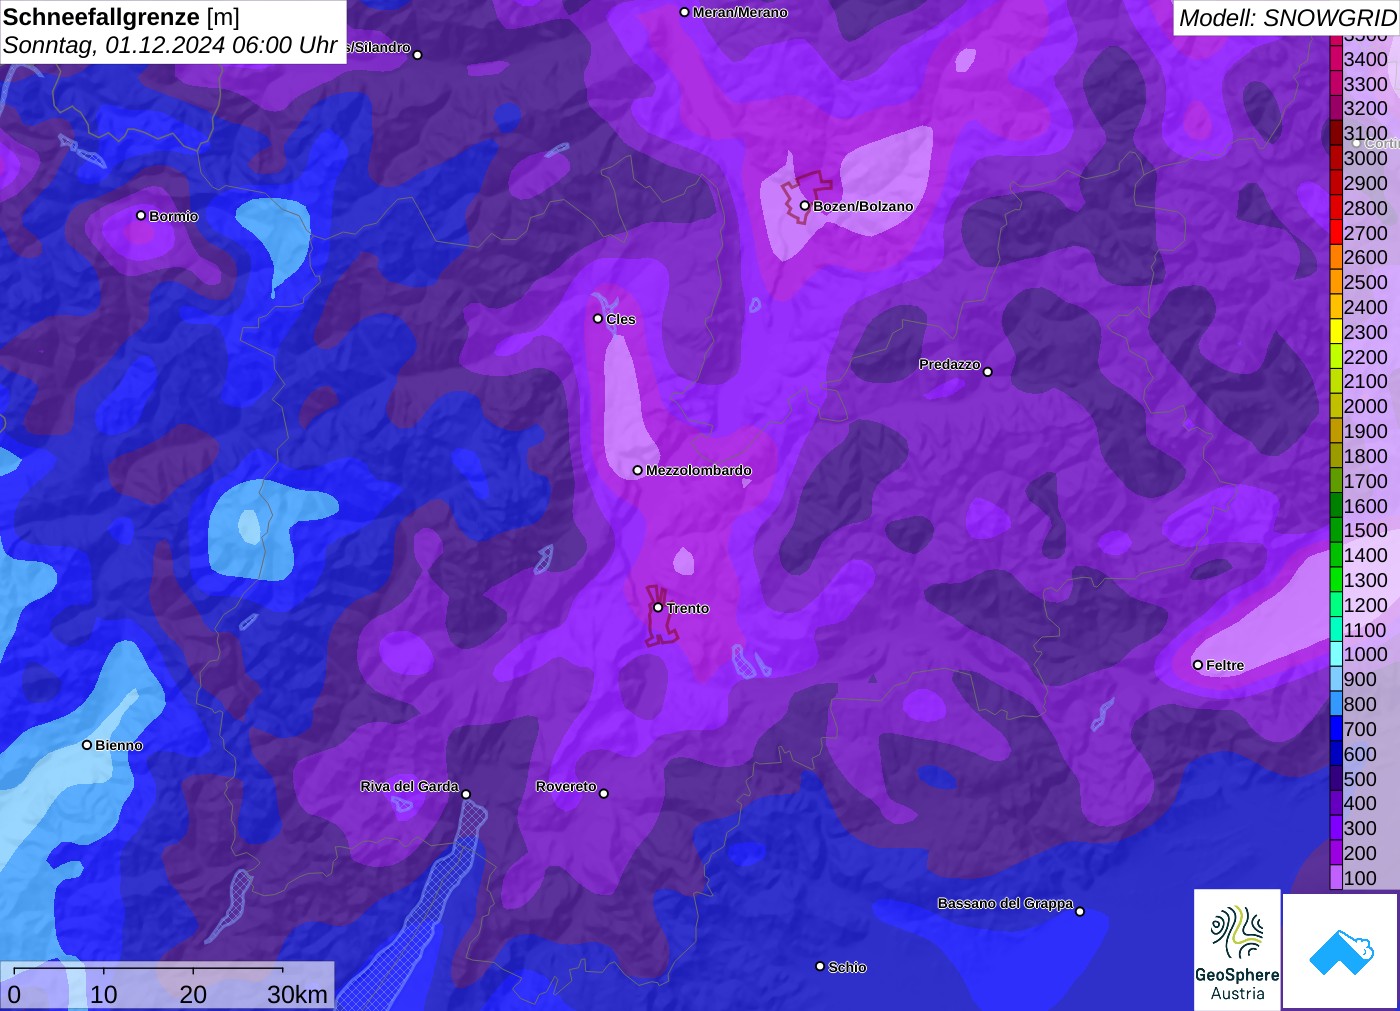Click the 1000 legend color swatch
1400x1011 pixels.
(x=1335, y=654)
